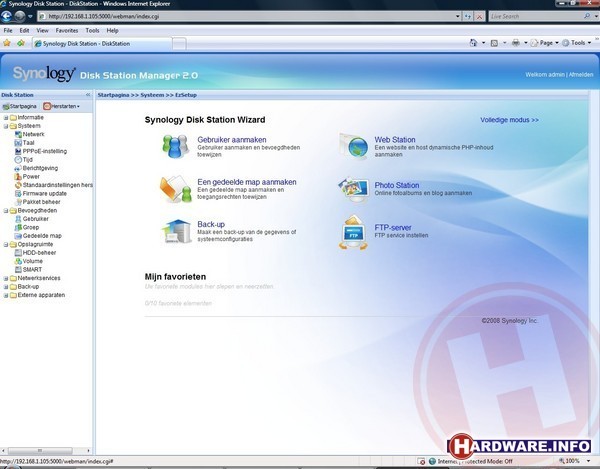Select Standaardinstellingen herstellen entry
600x469 pixels.
(57, 185)
